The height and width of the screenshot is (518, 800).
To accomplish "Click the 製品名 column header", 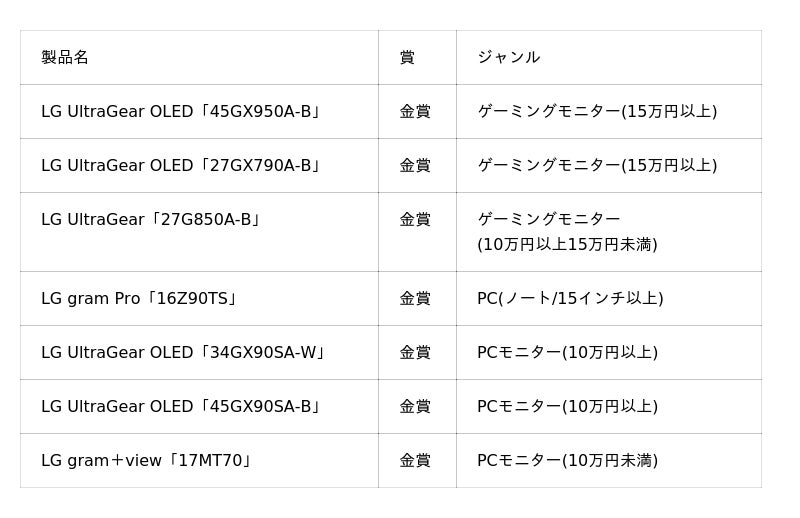I will tap(65, 57).
